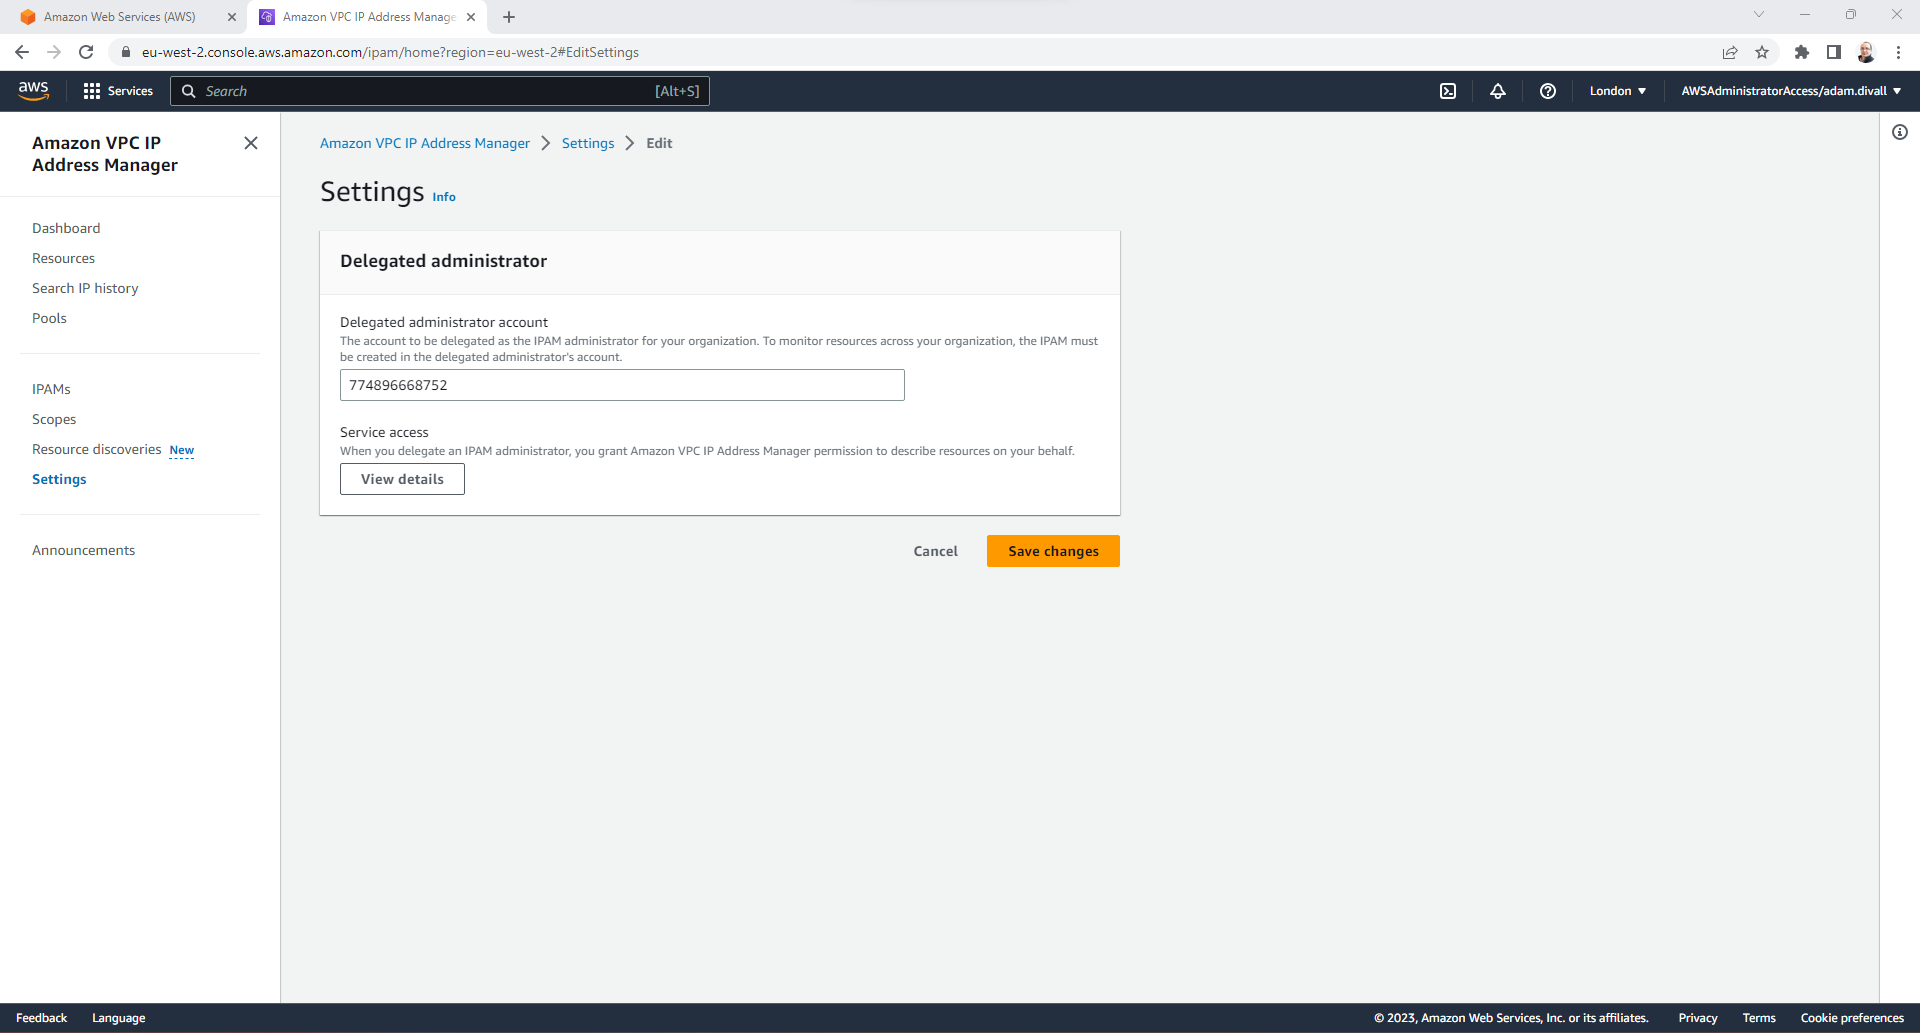Click the Save changes button
Screen dimensions: 1920x1033
pyautogui.click(x=1053, y=551)
